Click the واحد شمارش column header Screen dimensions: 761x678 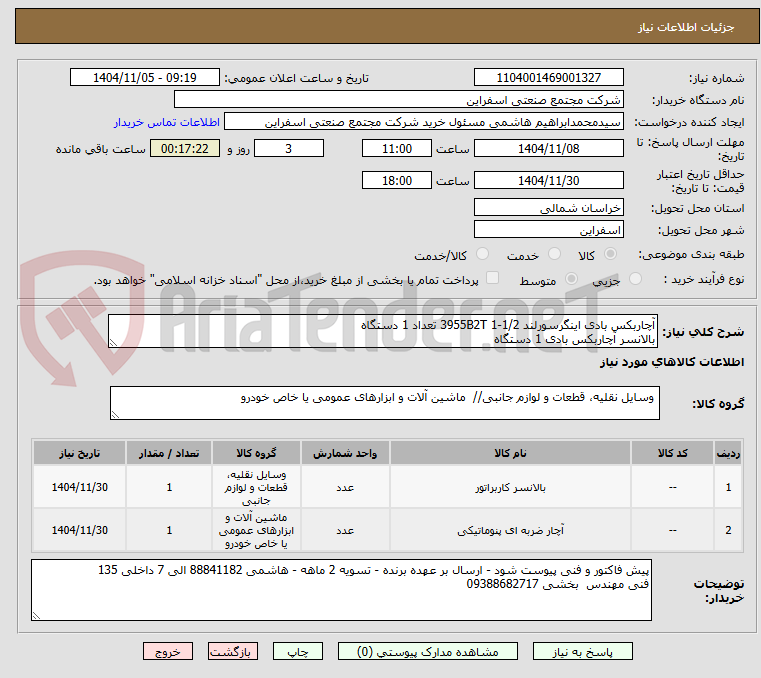(345, 453)
